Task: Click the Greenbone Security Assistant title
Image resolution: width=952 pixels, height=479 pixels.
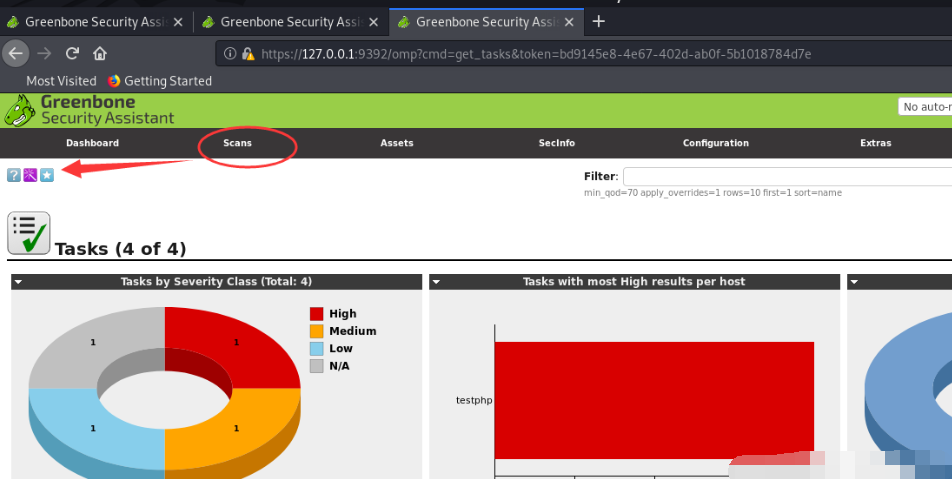Action: 107,110
